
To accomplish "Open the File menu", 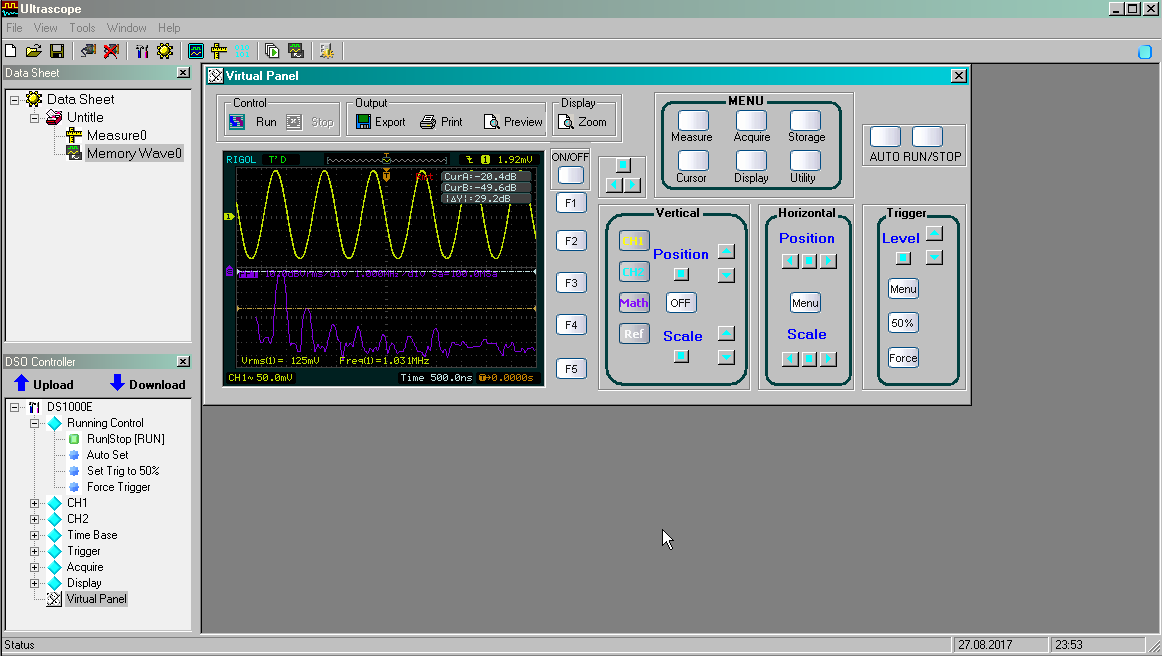I will (14, 28).
